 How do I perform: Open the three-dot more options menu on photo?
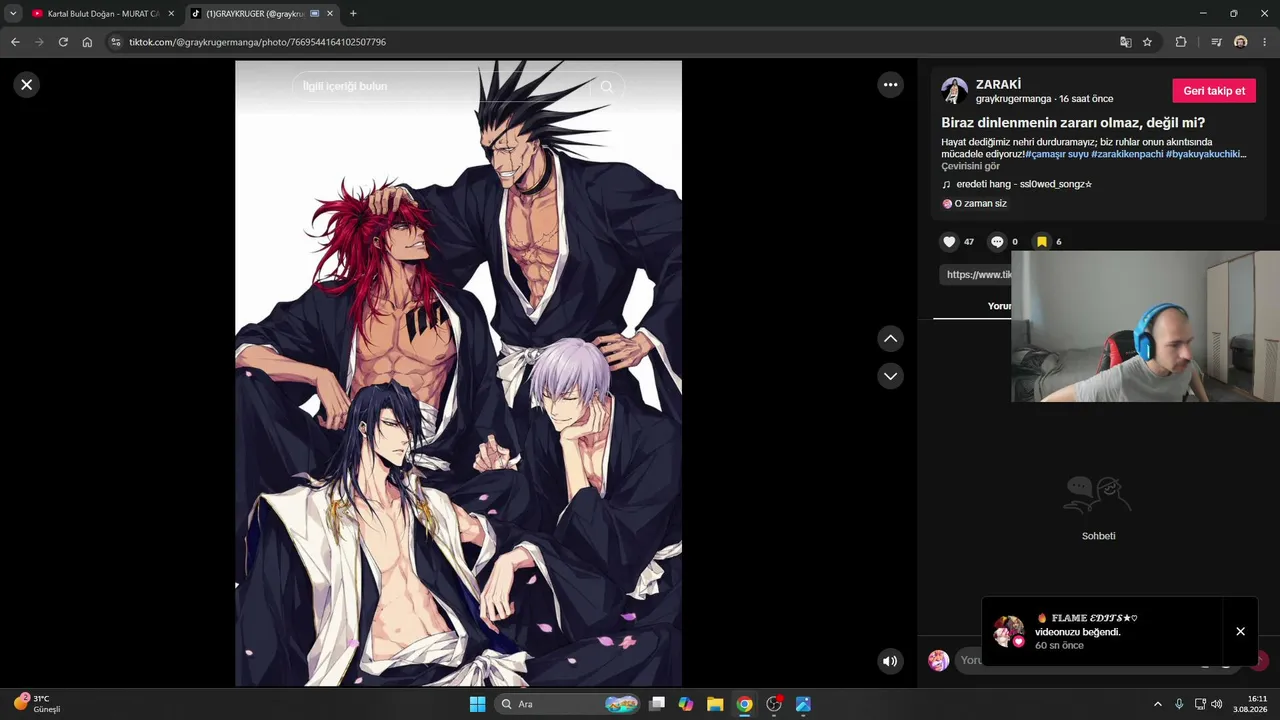(890, 85)
